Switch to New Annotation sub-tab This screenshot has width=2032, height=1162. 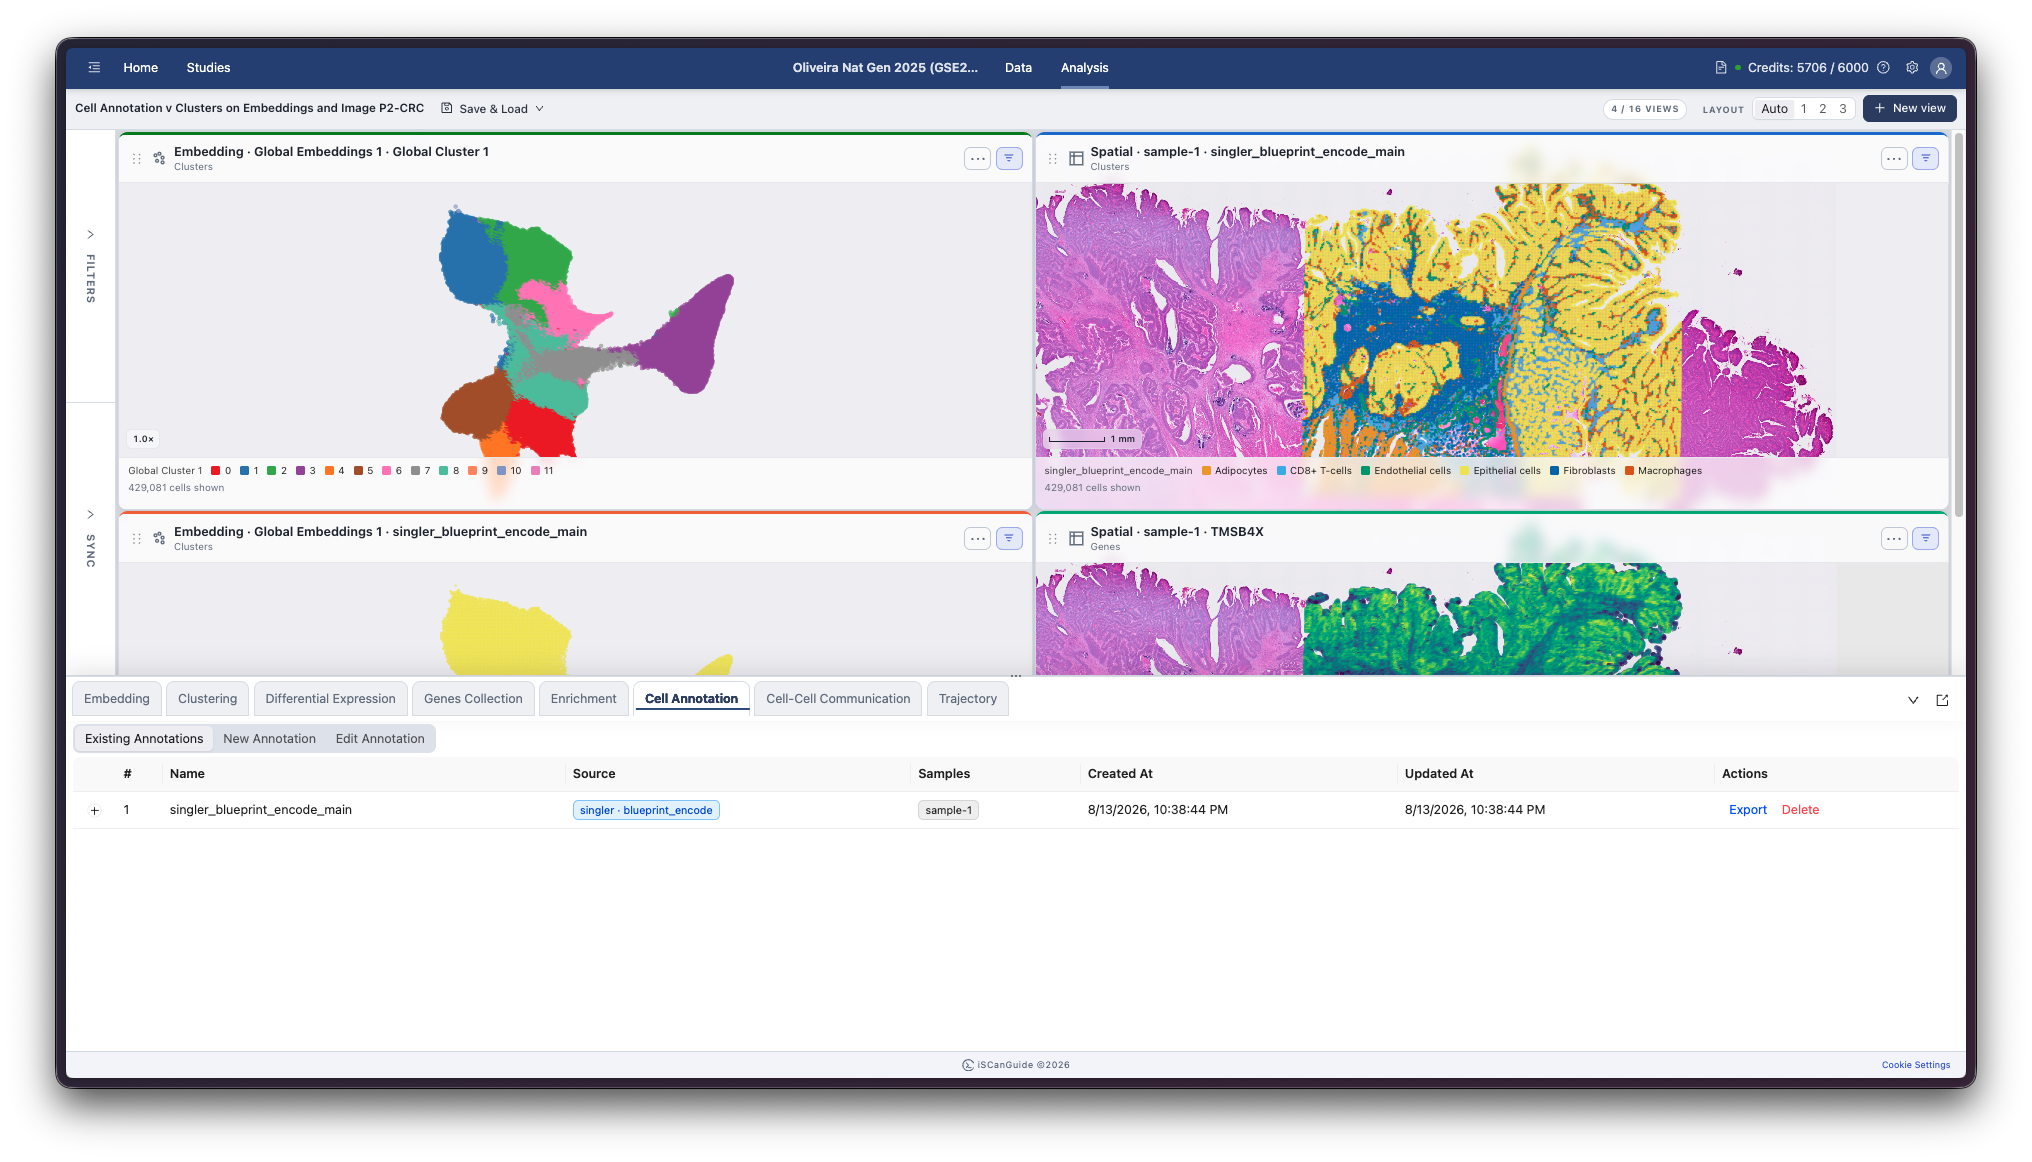click(269, 738)
